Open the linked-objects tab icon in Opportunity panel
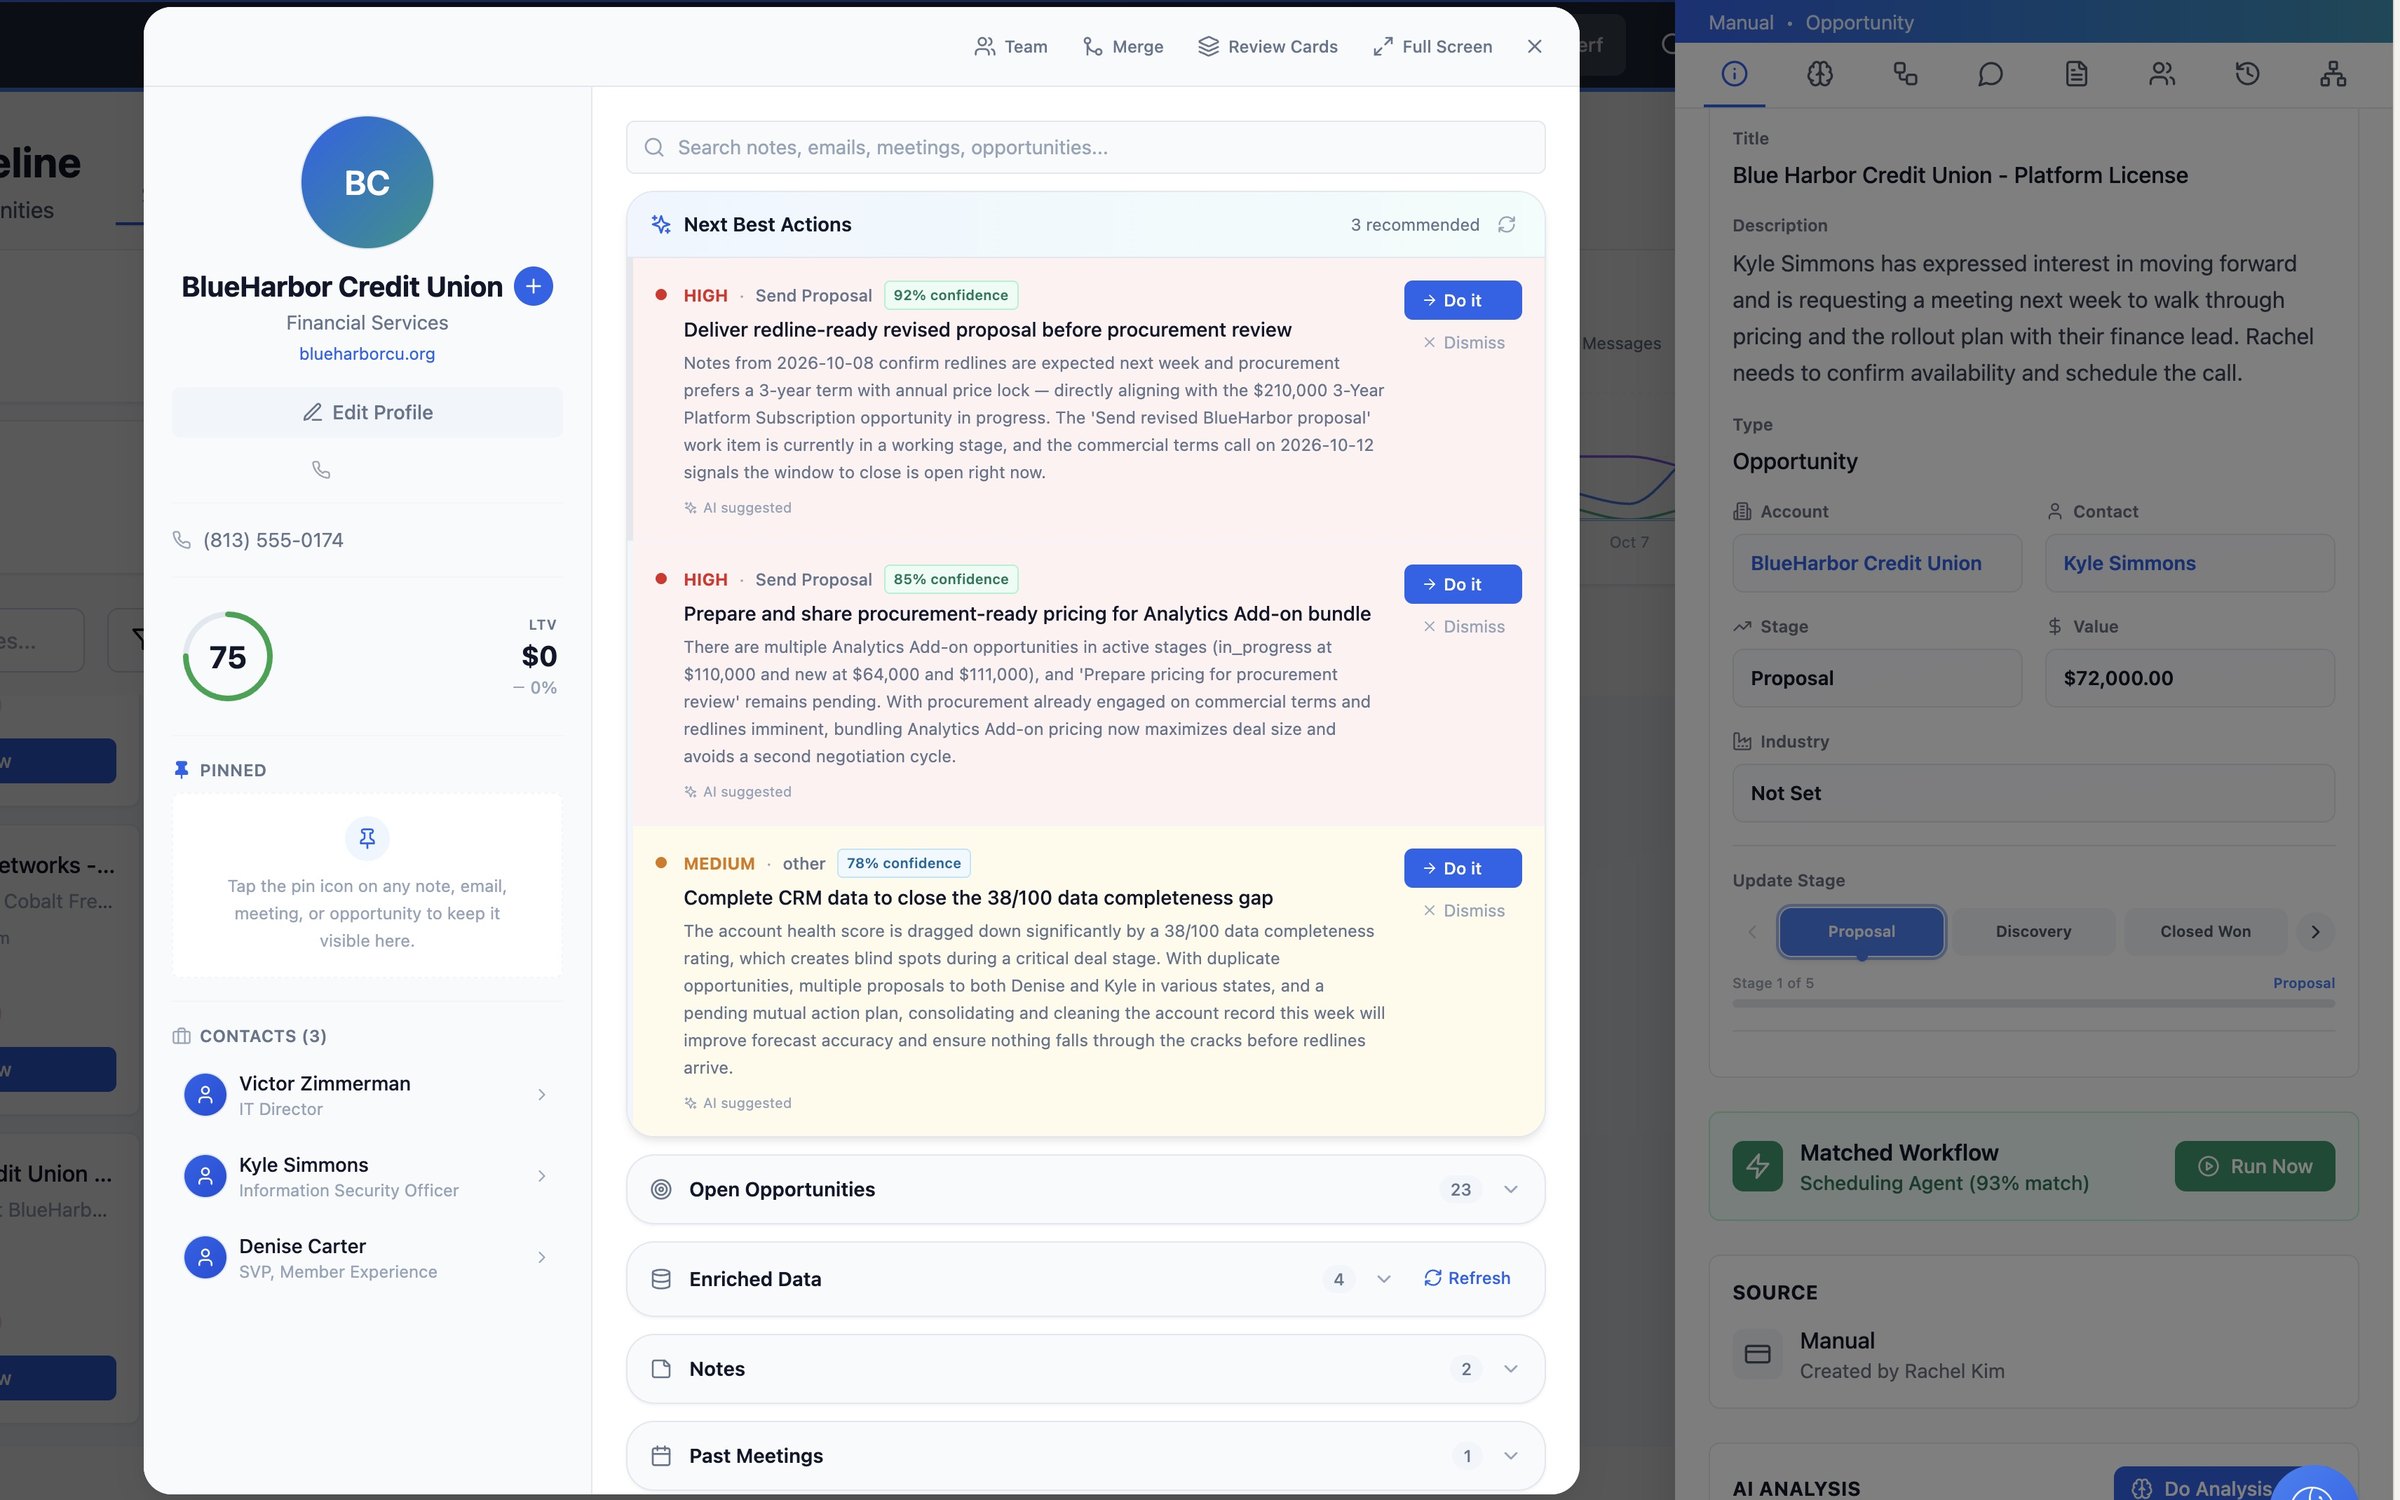This screenshot has height=1500, width=2400. coord(1905,73)
